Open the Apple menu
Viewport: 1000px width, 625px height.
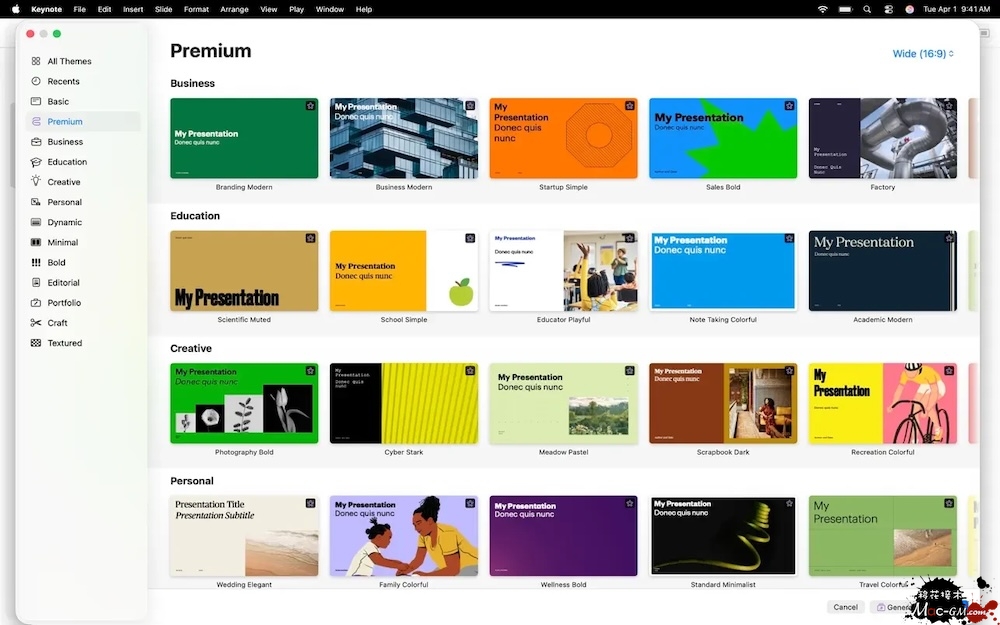click(x=15, y=9)
